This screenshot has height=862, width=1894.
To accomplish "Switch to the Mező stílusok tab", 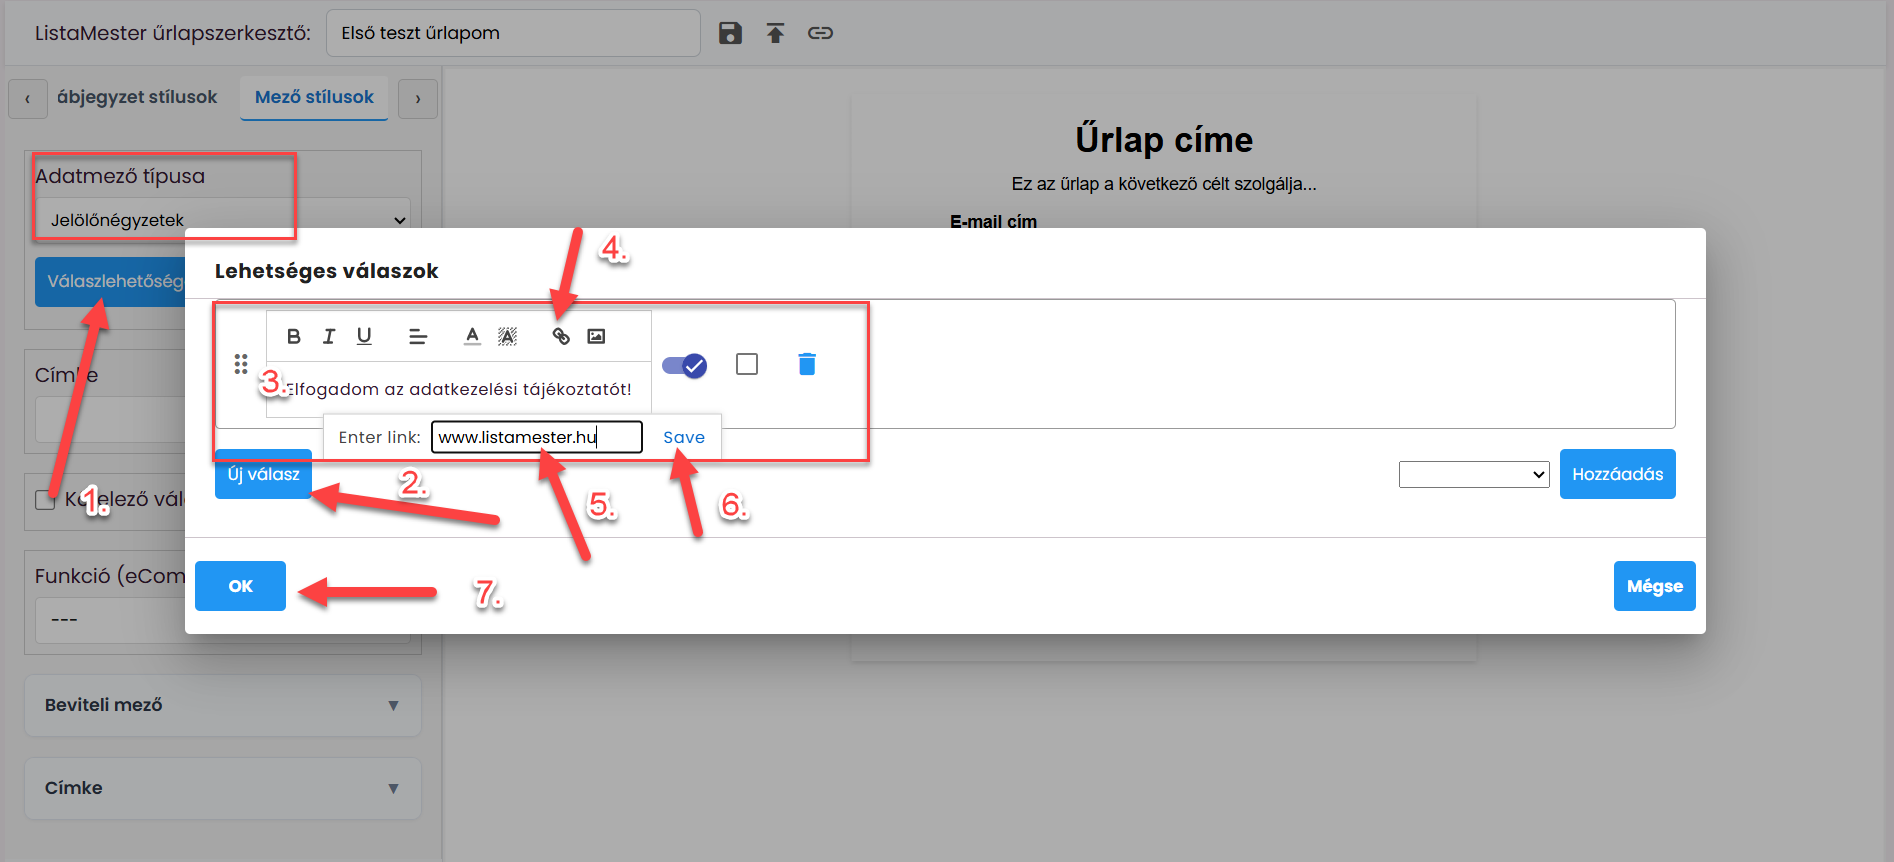I will (x=314, y=97).
